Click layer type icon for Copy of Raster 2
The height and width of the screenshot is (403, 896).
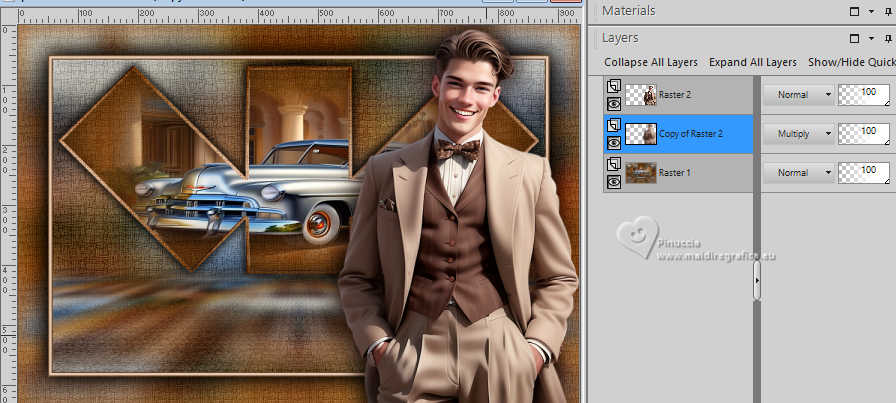coord(612,125)
